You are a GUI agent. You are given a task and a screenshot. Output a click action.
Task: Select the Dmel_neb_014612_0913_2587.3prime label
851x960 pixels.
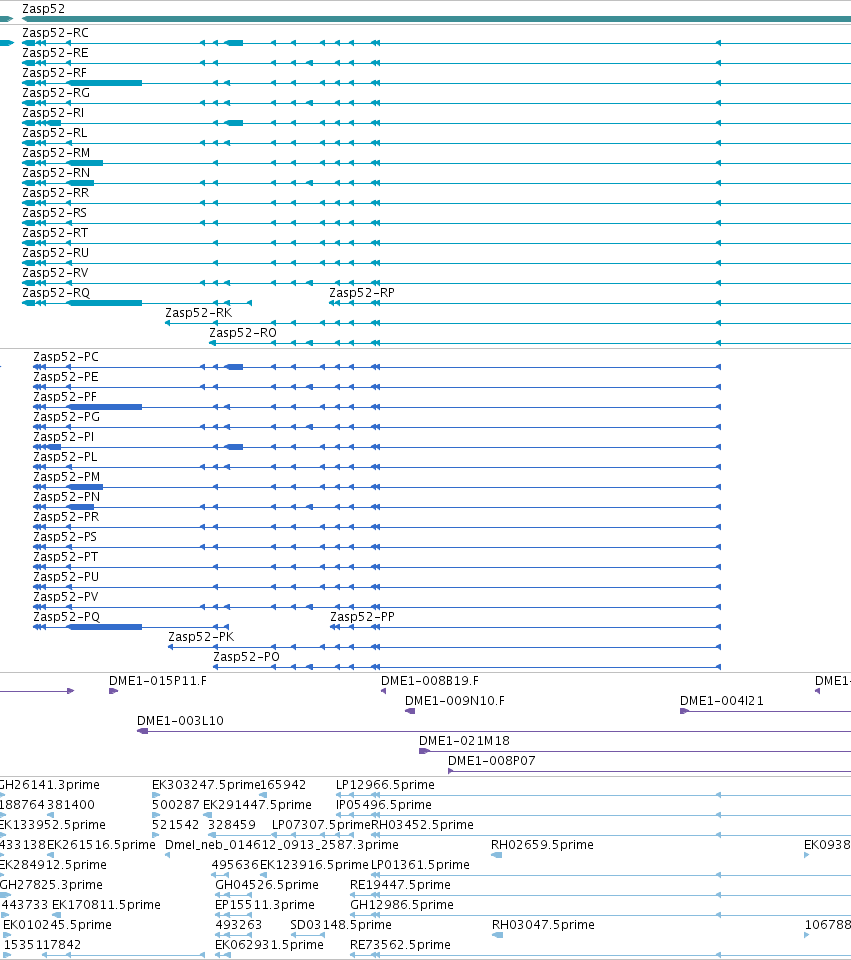282,845
